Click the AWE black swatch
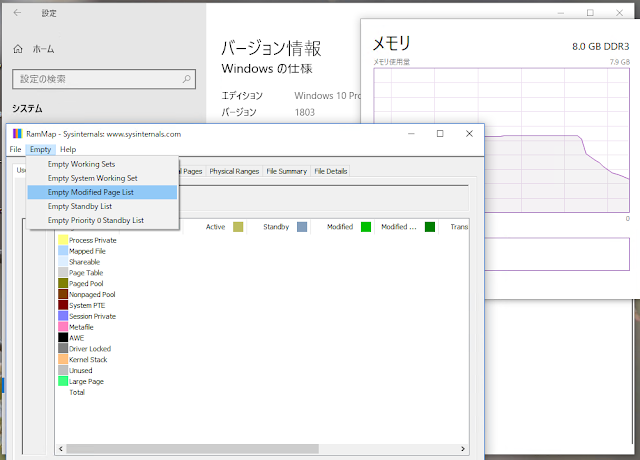This screenshot has height=460, width=640. click(x=63, y=338)
